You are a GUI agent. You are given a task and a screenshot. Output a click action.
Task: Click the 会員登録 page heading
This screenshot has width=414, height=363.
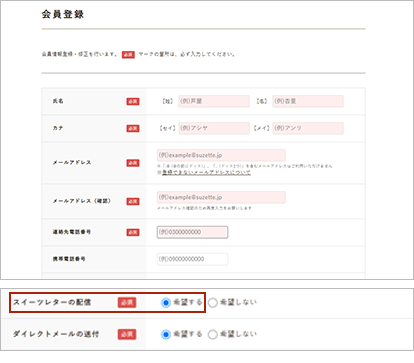pyautogui.click(x=63, y=14)
